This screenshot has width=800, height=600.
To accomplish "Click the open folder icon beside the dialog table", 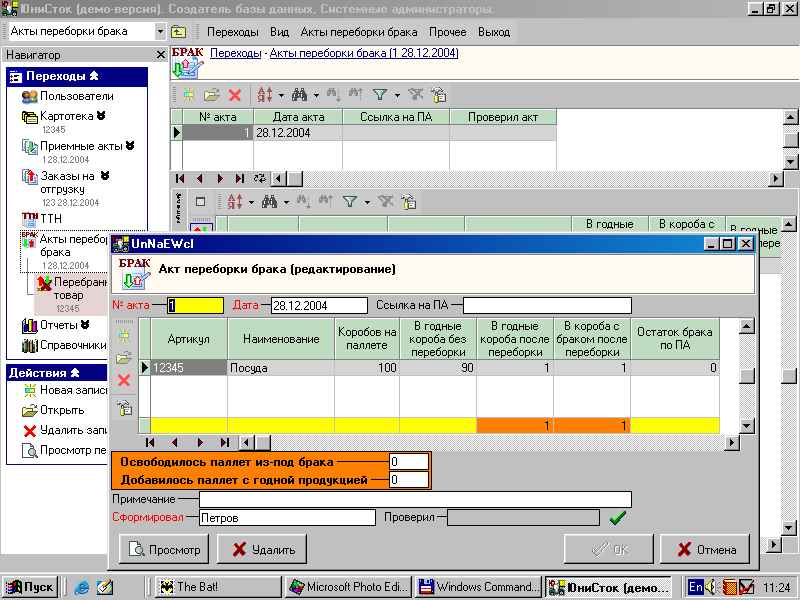I will coord(124,358).
